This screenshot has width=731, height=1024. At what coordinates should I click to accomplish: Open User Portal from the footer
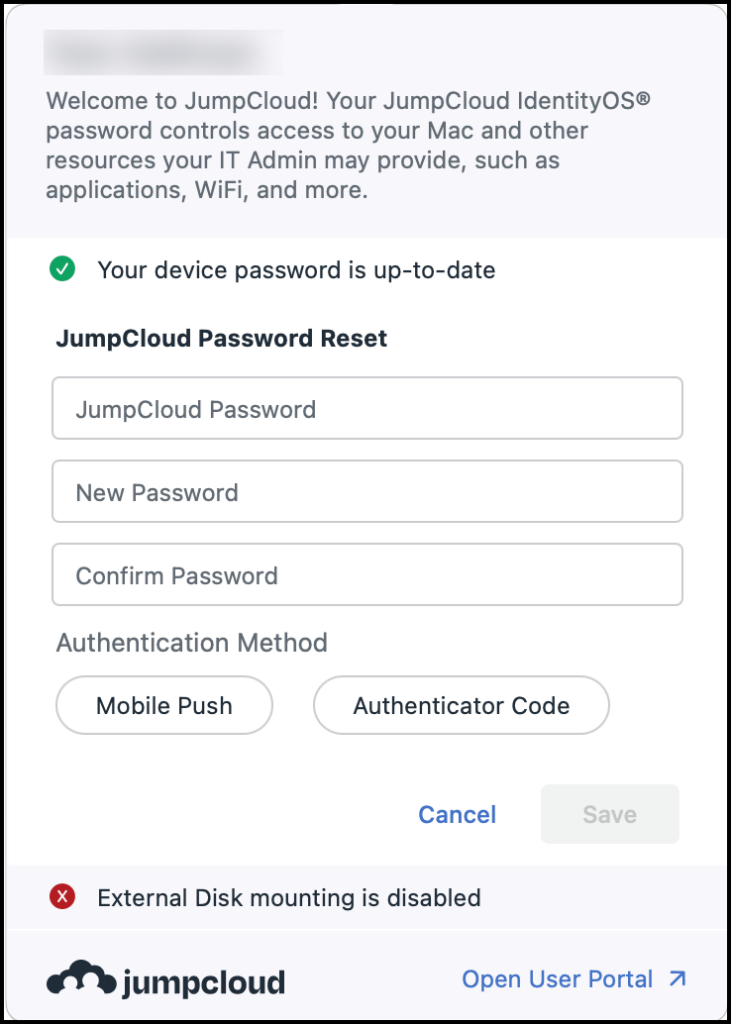coord(555,979)
